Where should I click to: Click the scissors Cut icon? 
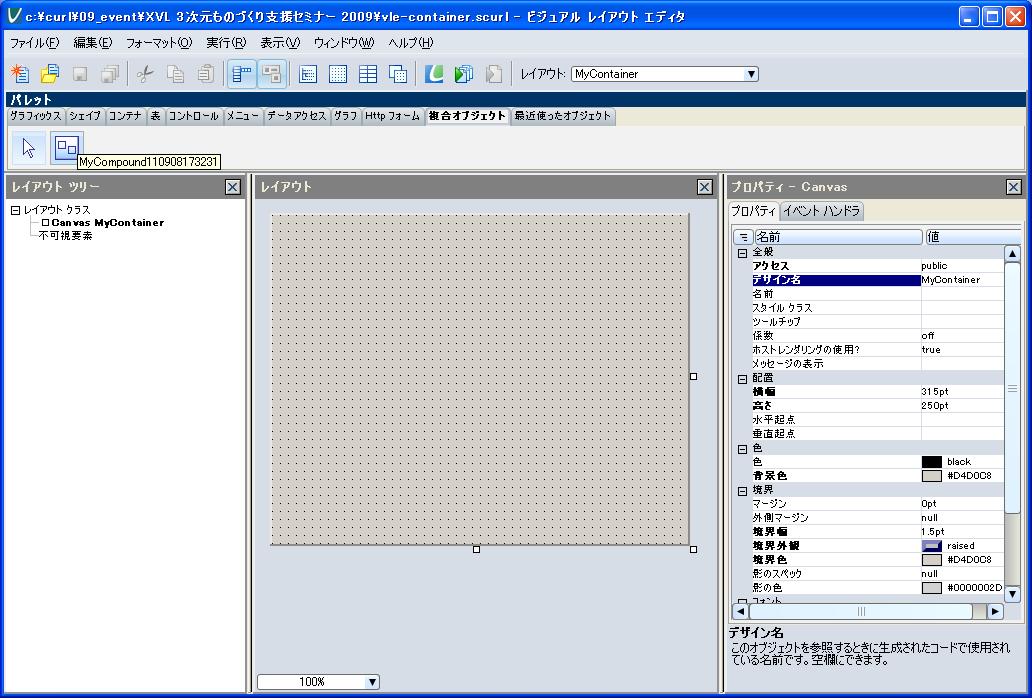[145, 74]
